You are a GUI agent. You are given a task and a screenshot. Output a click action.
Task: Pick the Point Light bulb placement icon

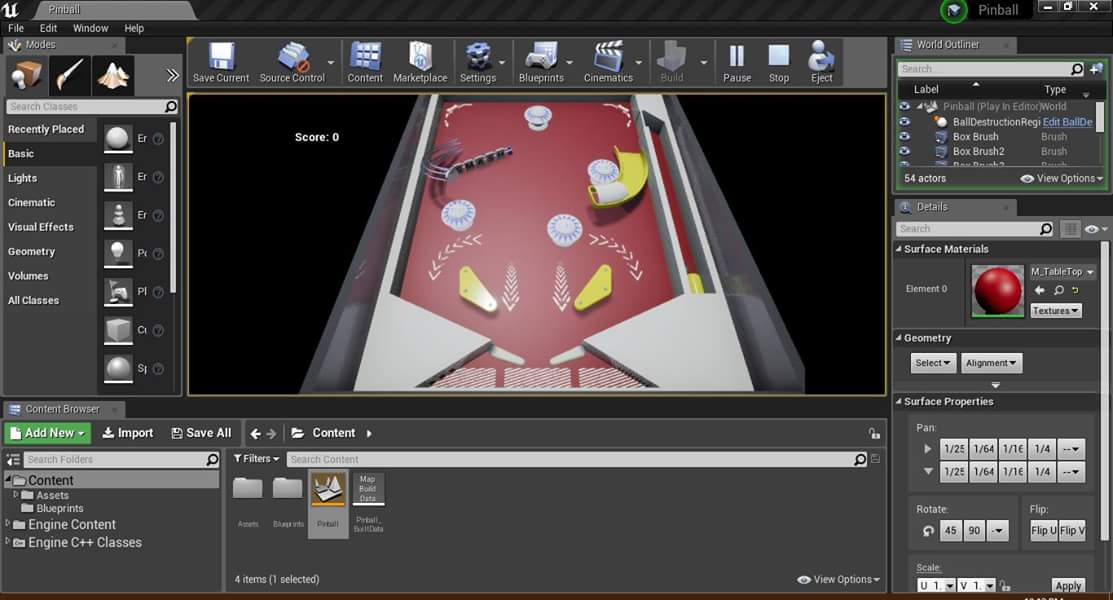(118, 253)
